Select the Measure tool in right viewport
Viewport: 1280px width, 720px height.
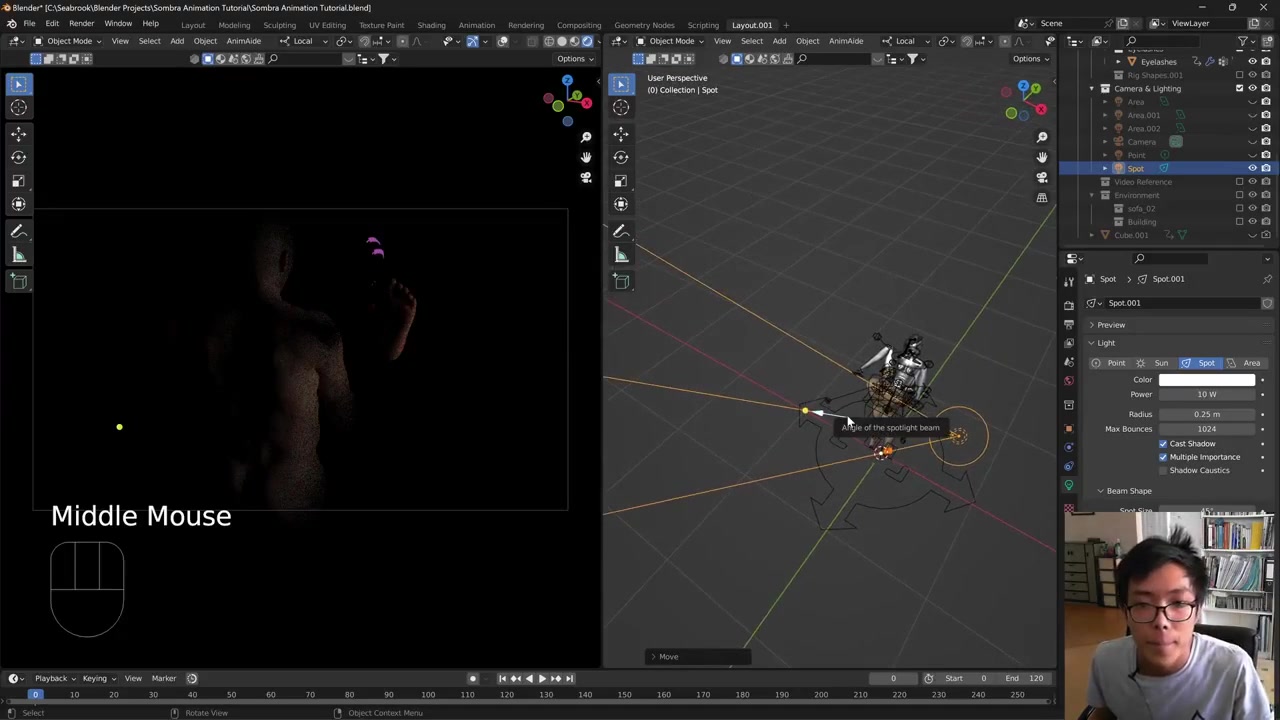coord(621,256)
